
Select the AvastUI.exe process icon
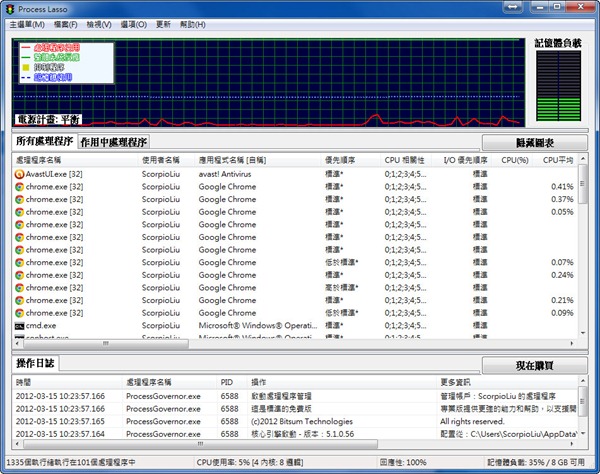[20, 173]
